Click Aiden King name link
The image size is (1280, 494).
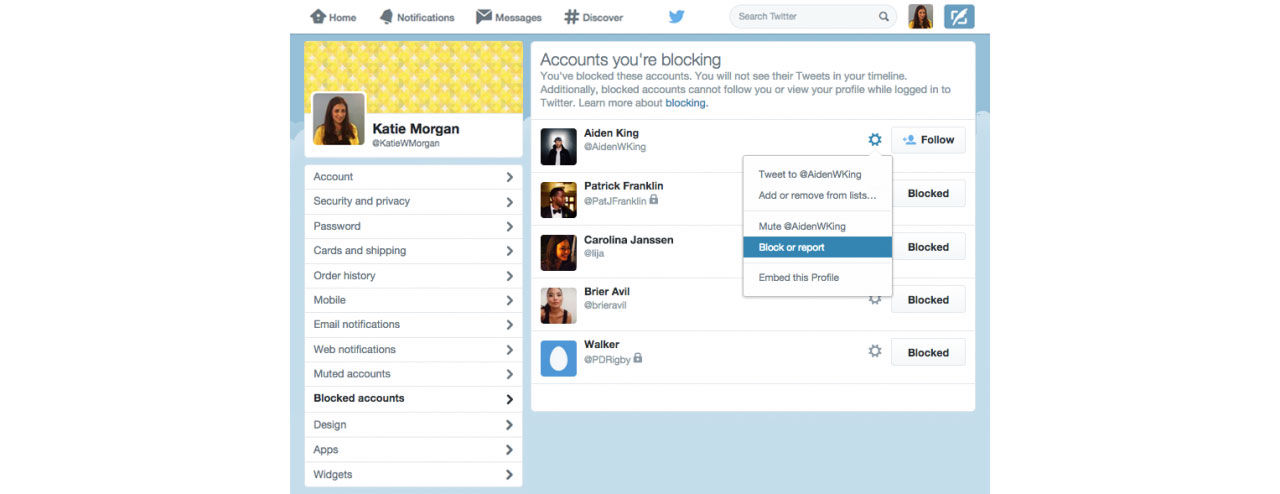coord(611,133)
